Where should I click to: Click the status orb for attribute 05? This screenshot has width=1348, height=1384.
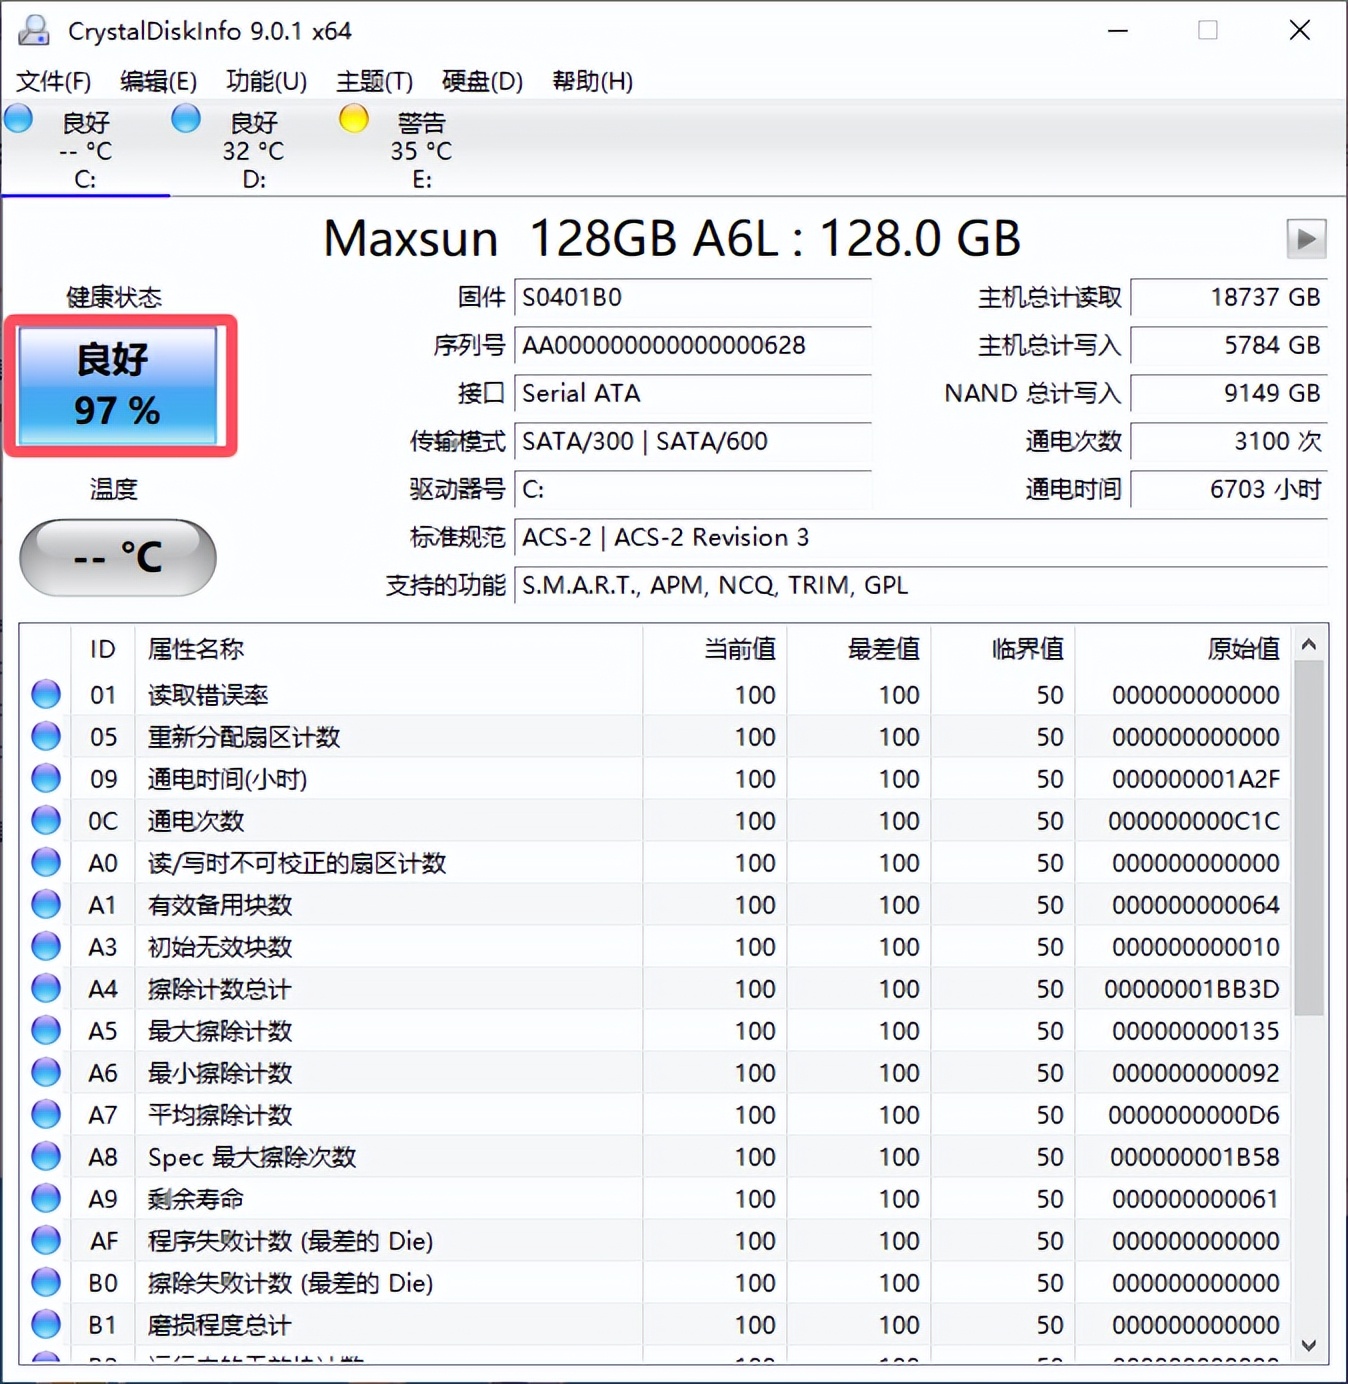click(46, 736)
